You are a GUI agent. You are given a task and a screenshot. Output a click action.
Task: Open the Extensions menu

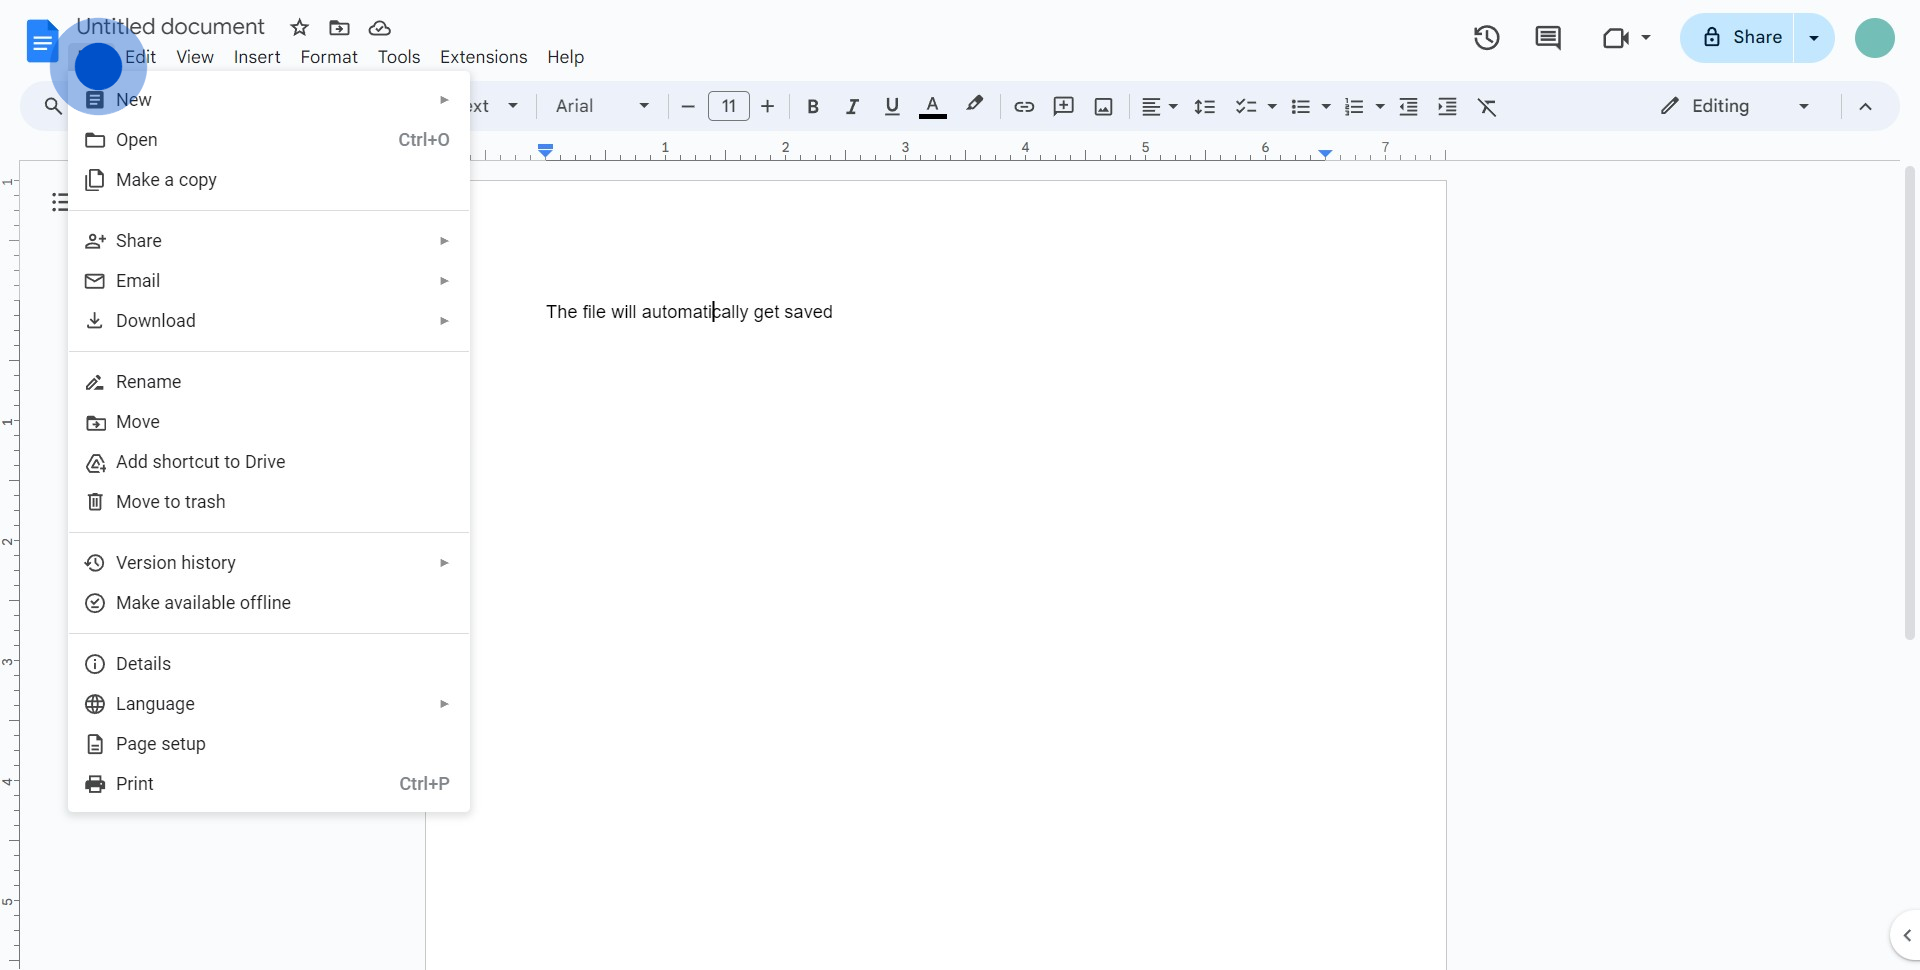tap(483, 57)
